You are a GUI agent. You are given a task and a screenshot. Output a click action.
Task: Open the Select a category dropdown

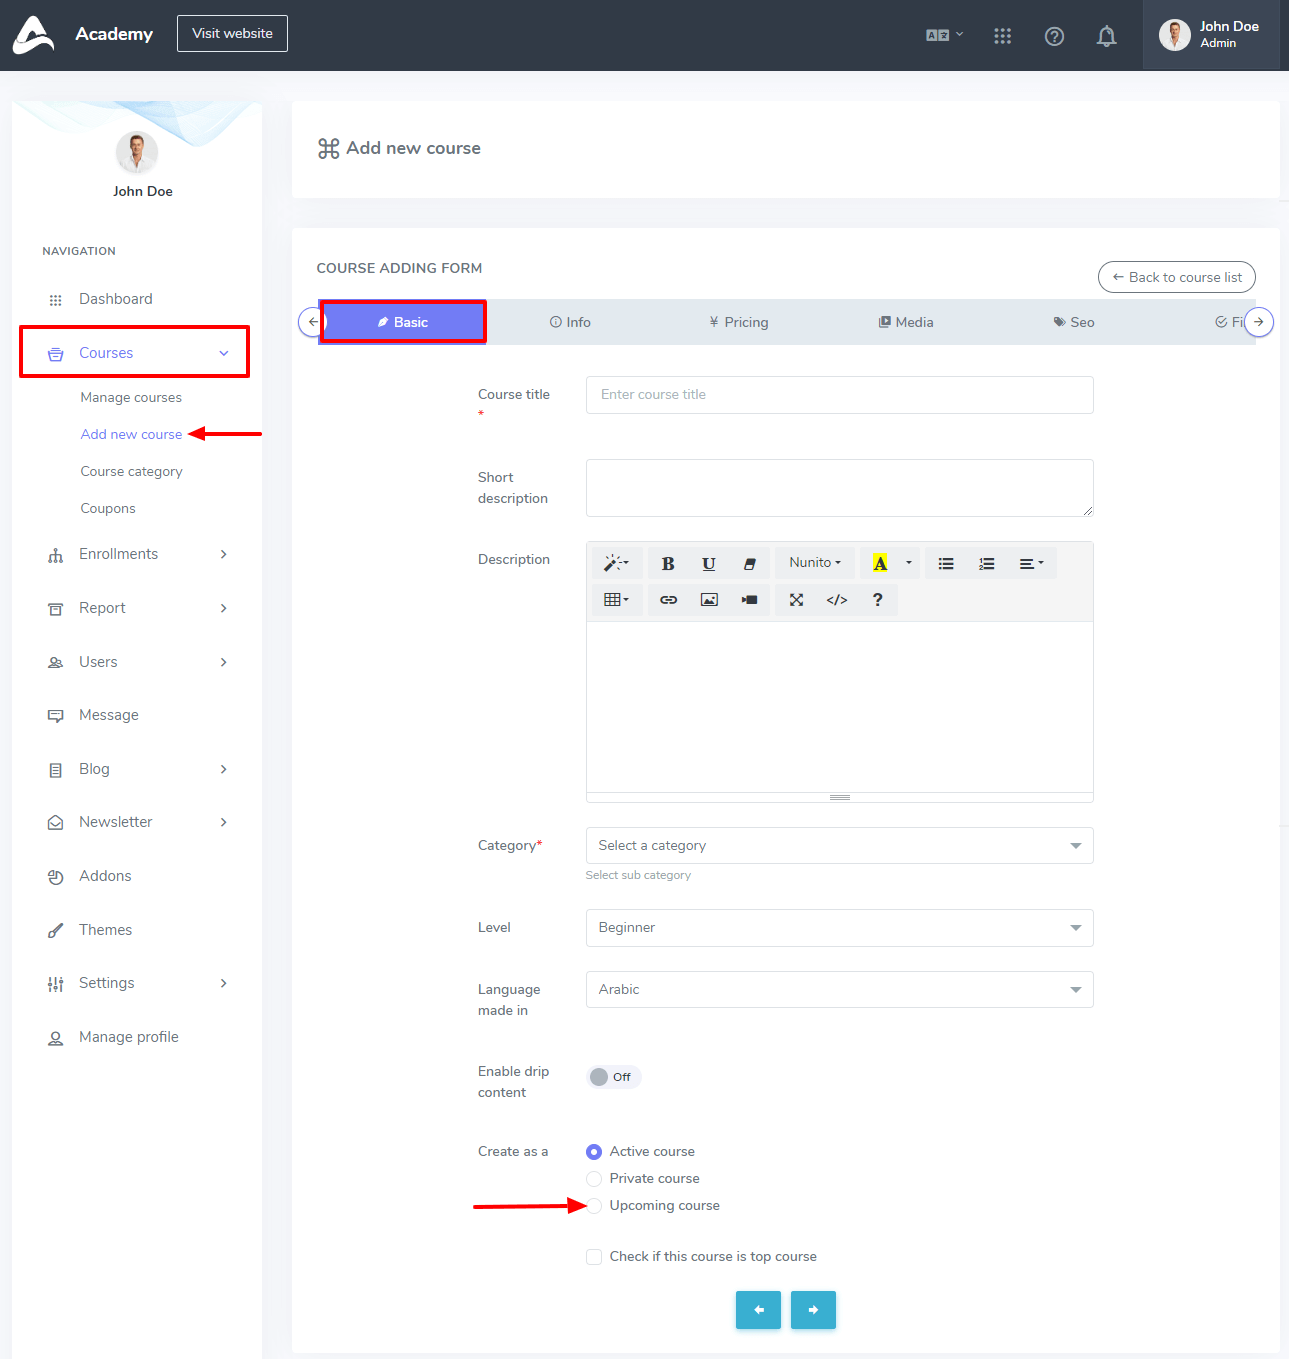(839, 846)
